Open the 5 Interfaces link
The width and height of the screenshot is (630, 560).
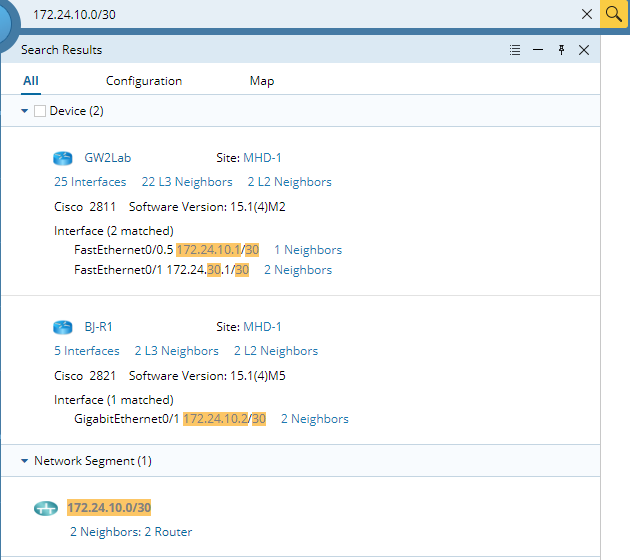pos(87,351)
